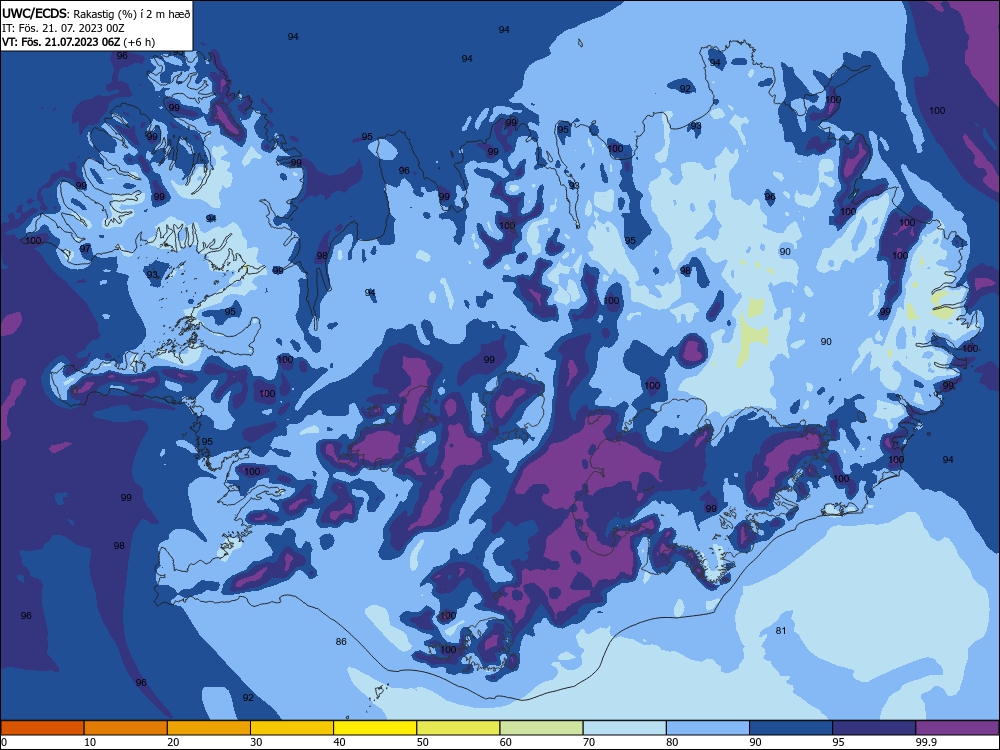This screenshot has width=1000, height=750.
Task: Click the 0–10 dark orange legend swatch
Action: click(42, 728)
